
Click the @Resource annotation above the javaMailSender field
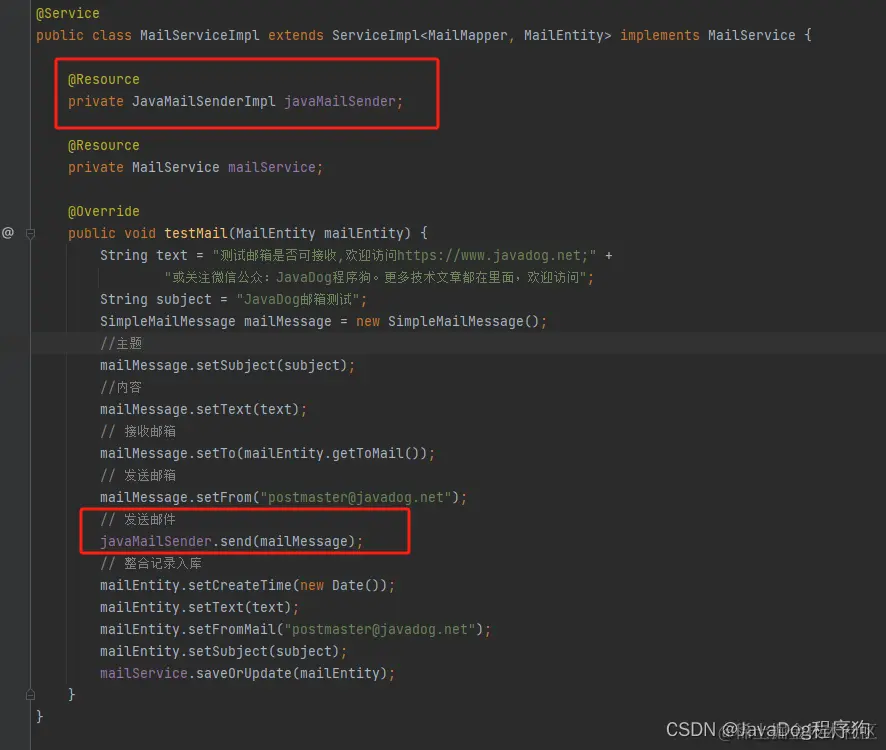(x=103, y=80)
